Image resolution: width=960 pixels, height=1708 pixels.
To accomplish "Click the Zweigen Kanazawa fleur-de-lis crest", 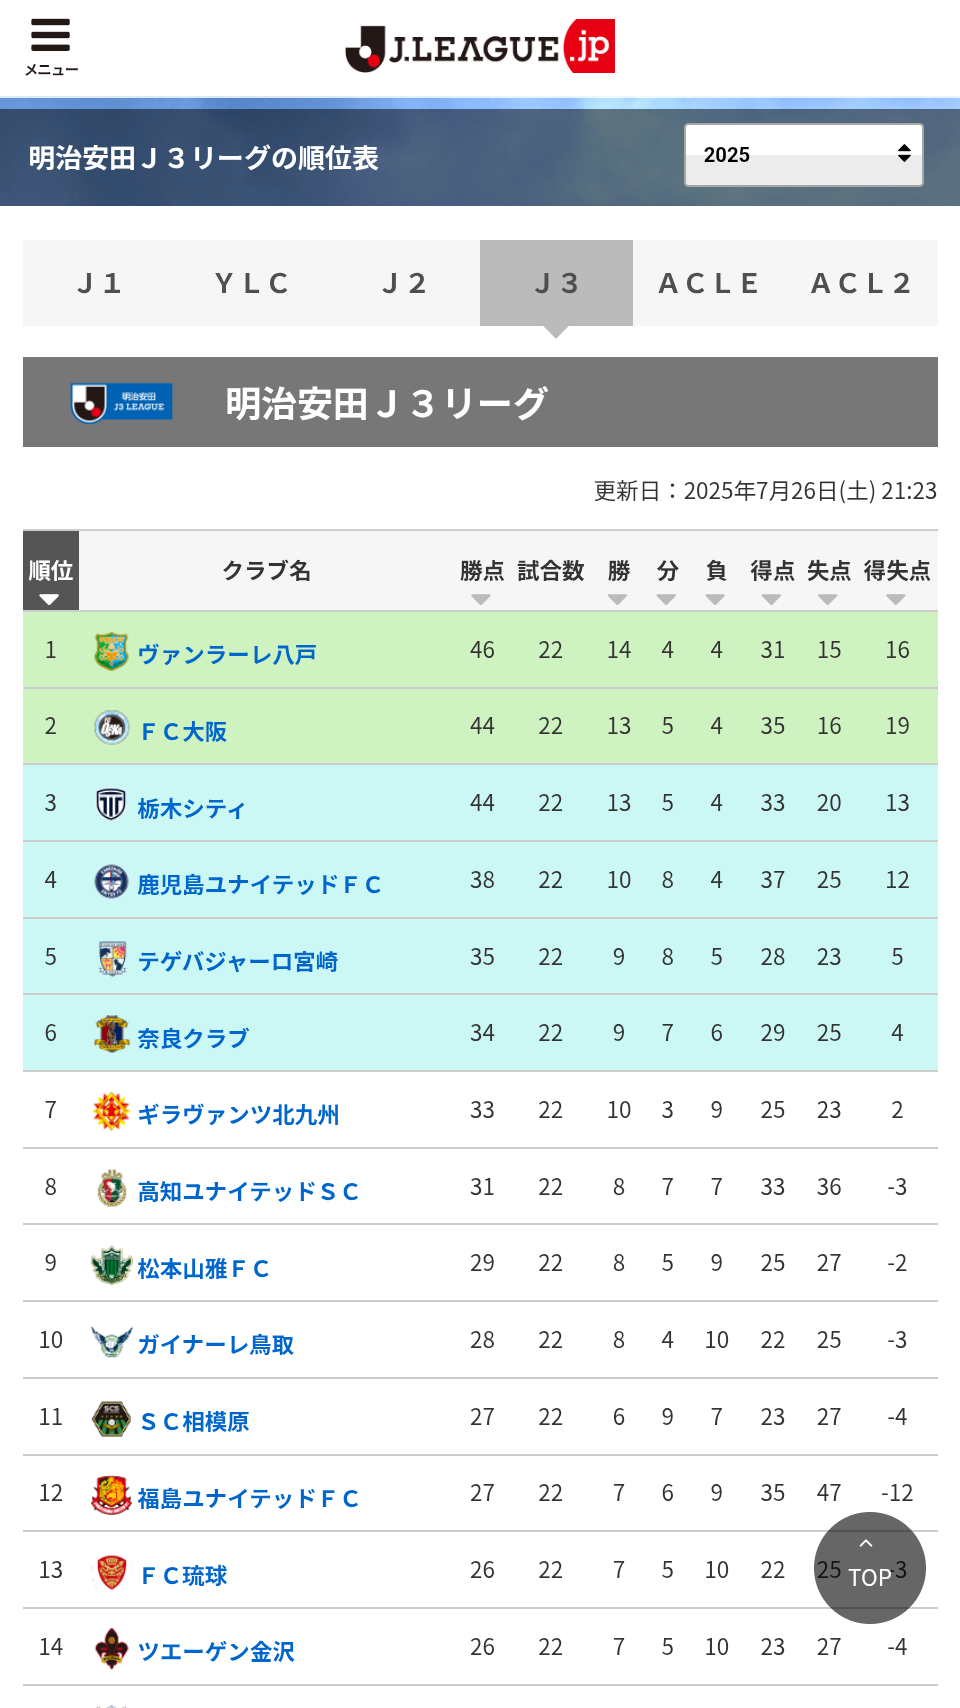I will [x=111, y=1648].
